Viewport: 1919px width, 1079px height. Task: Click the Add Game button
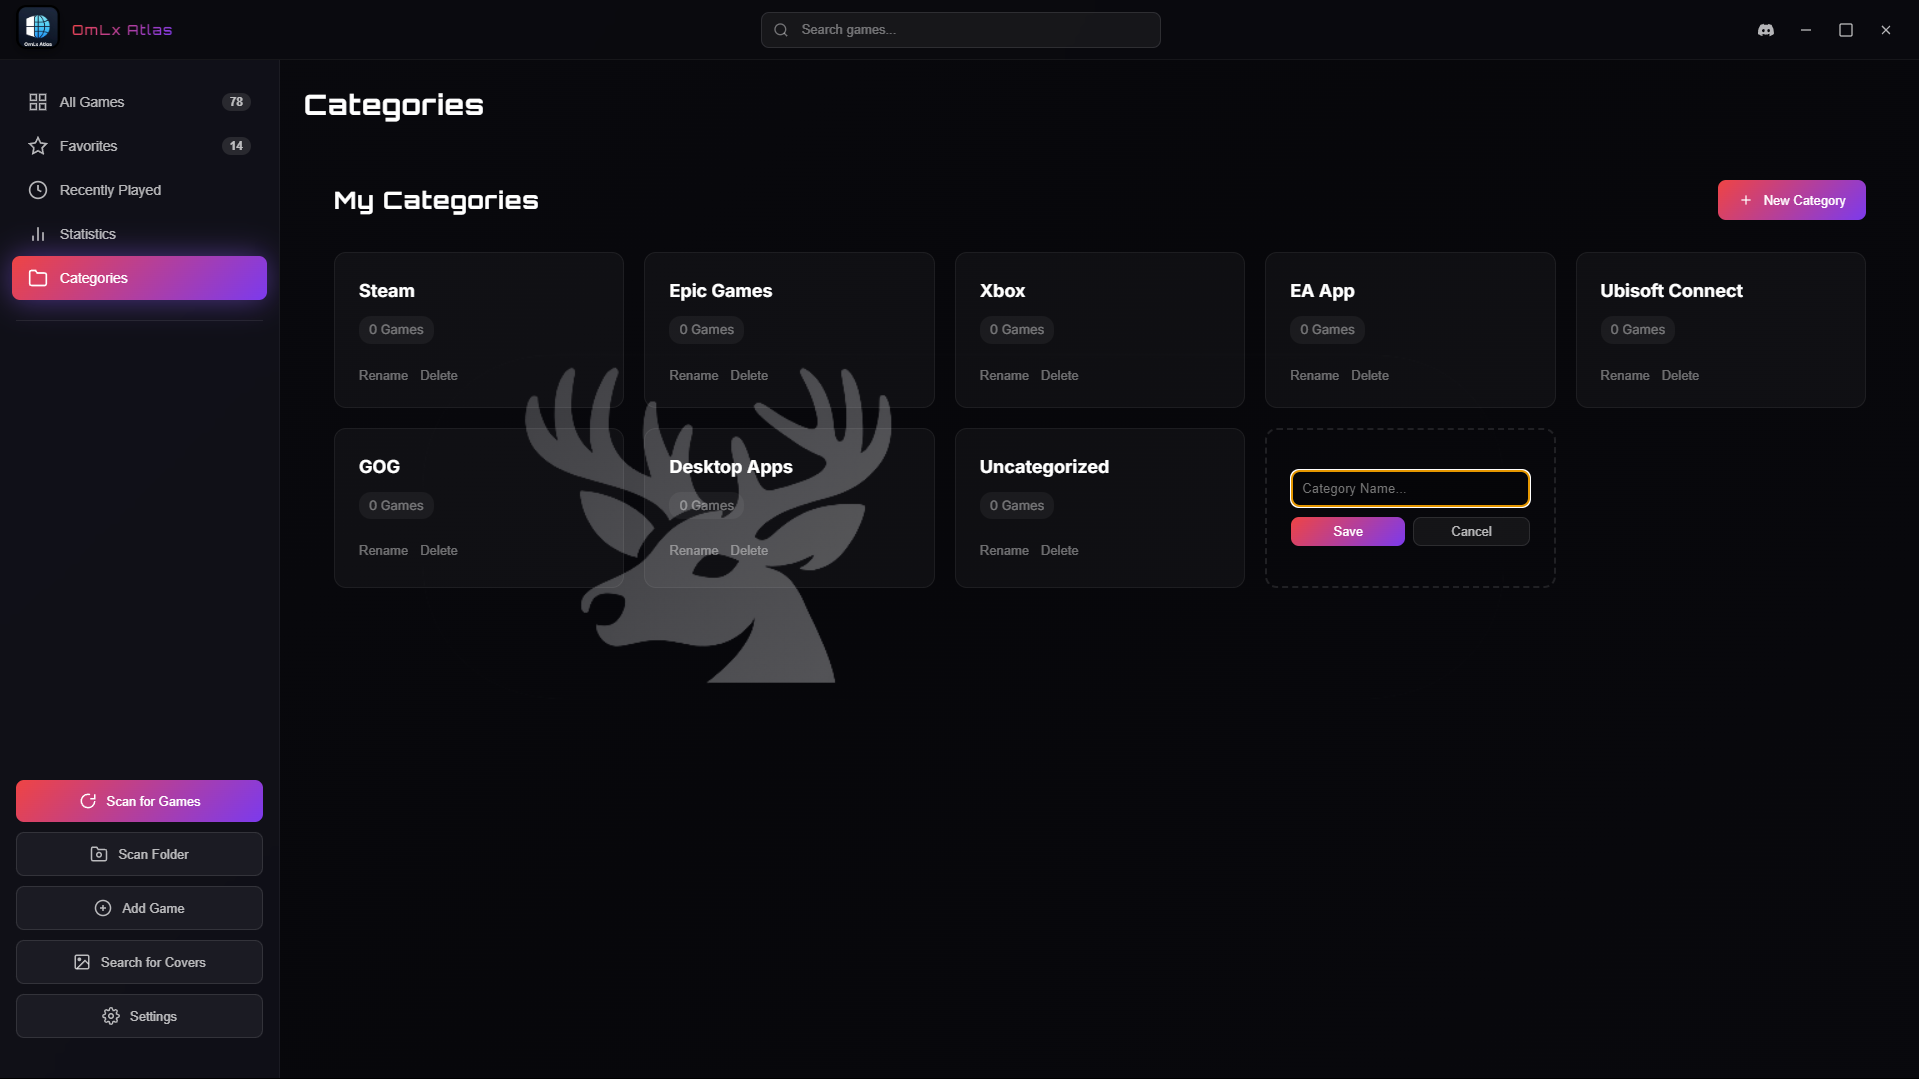pos(139,908)
